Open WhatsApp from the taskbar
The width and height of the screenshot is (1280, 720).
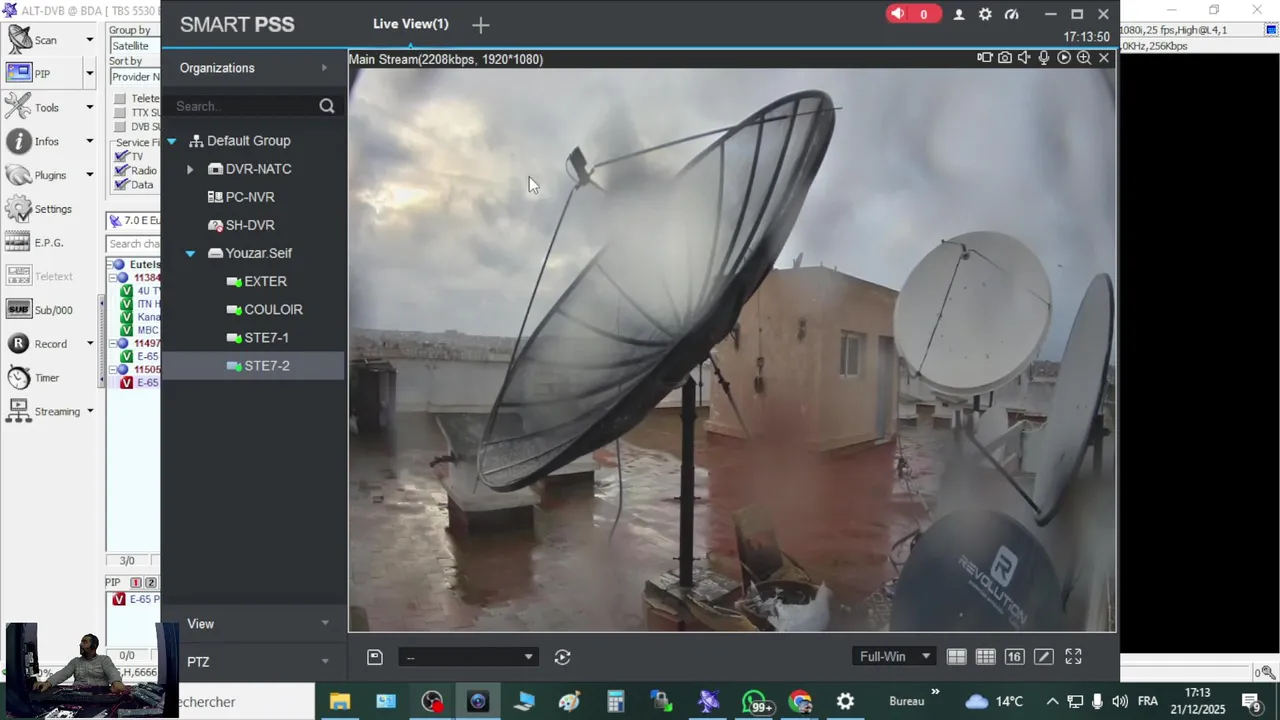pyautogui.click(x=755, y=702)
